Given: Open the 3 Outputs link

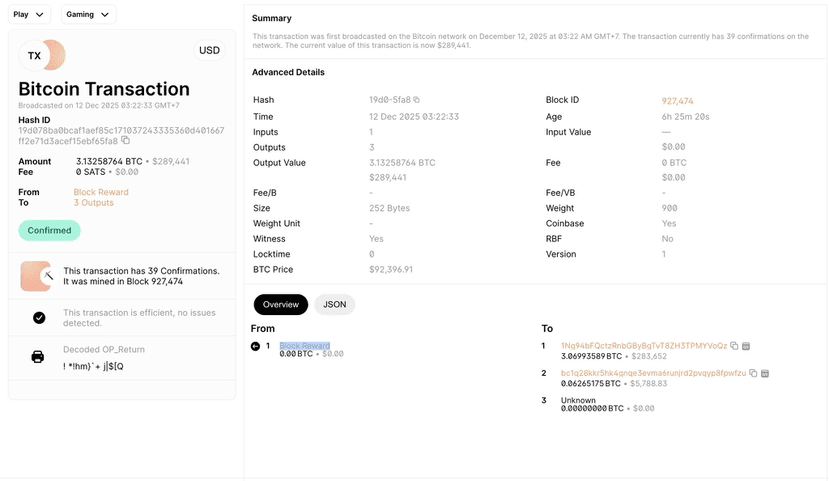Looking at the screenshot, I should [x=94, y=203].
